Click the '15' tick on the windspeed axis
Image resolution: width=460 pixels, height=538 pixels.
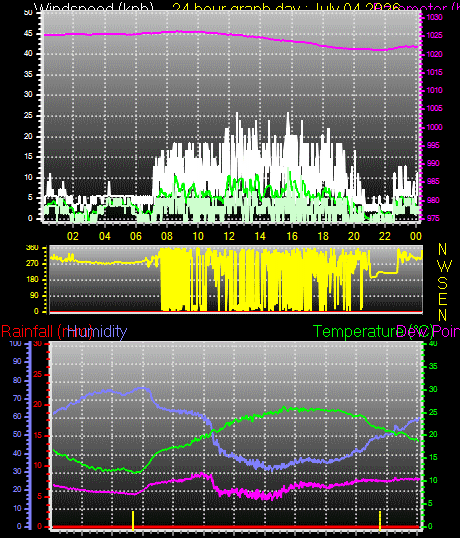28,156
